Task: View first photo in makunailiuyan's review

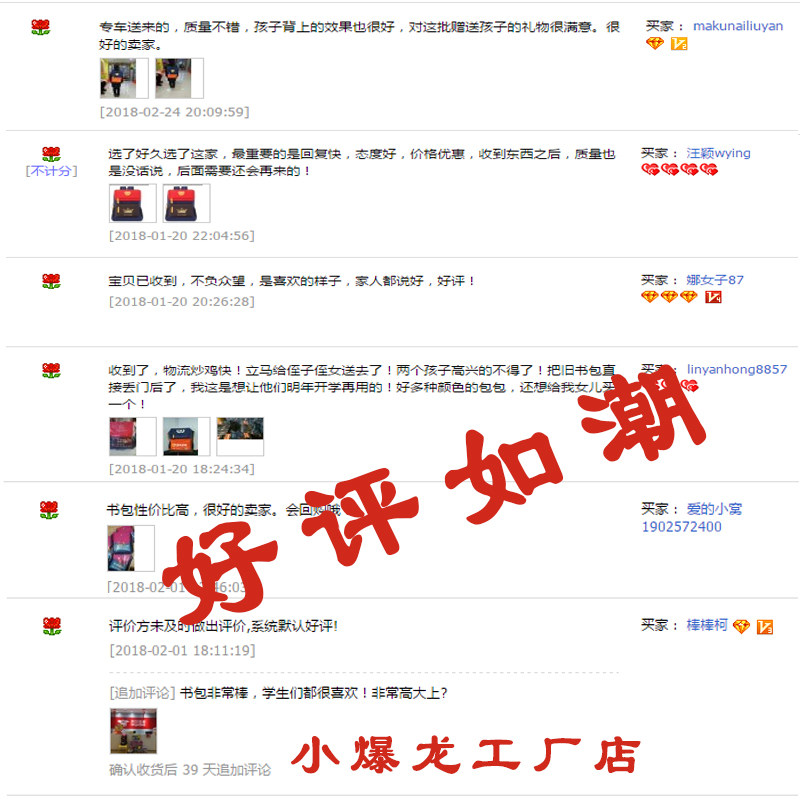Action: tap(124, 78)
